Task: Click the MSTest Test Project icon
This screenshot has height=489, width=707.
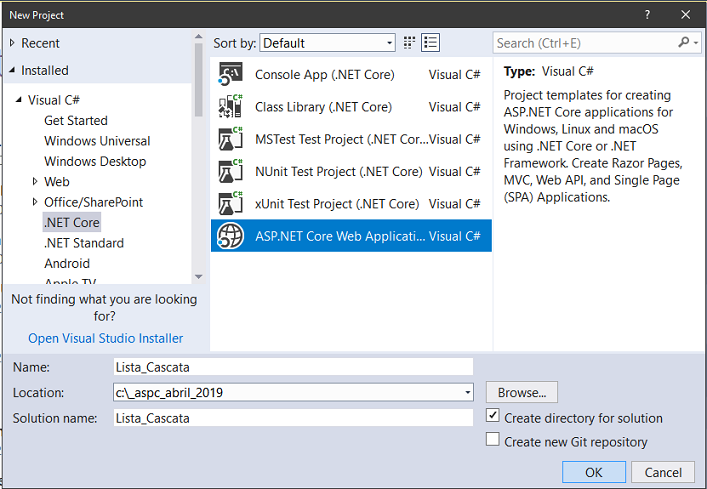Action: pos(230,139)
